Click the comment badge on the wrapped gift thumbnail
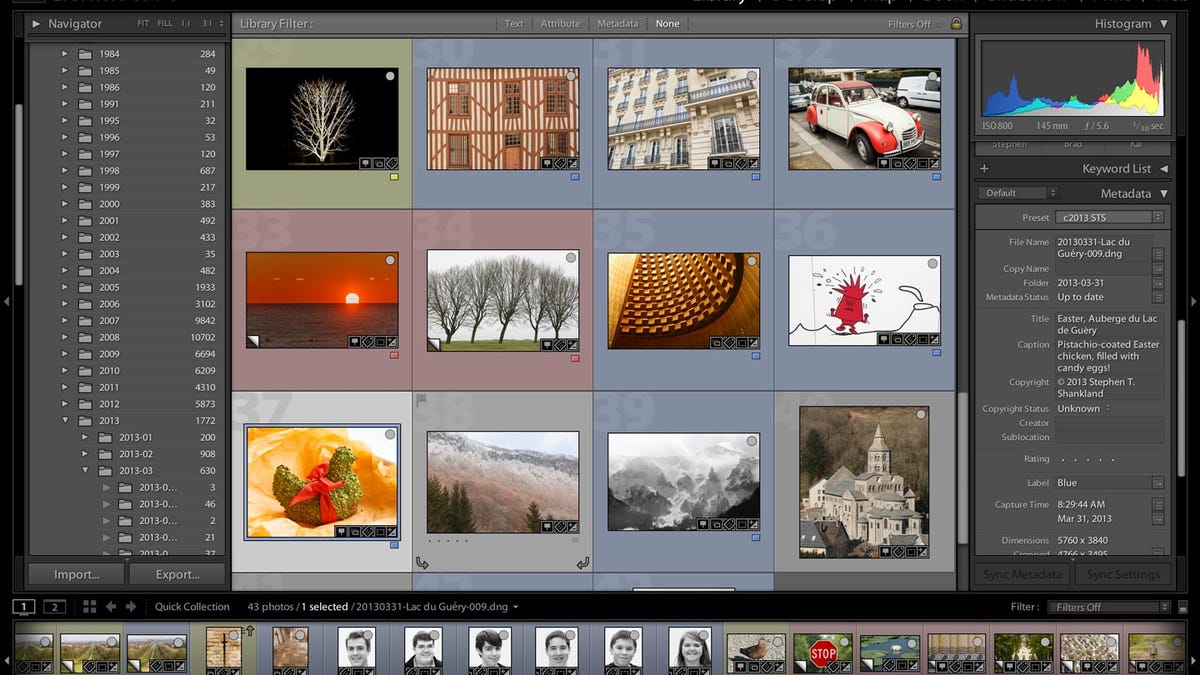This screenshot has width=1200, height=675. (x=342, y=530)
